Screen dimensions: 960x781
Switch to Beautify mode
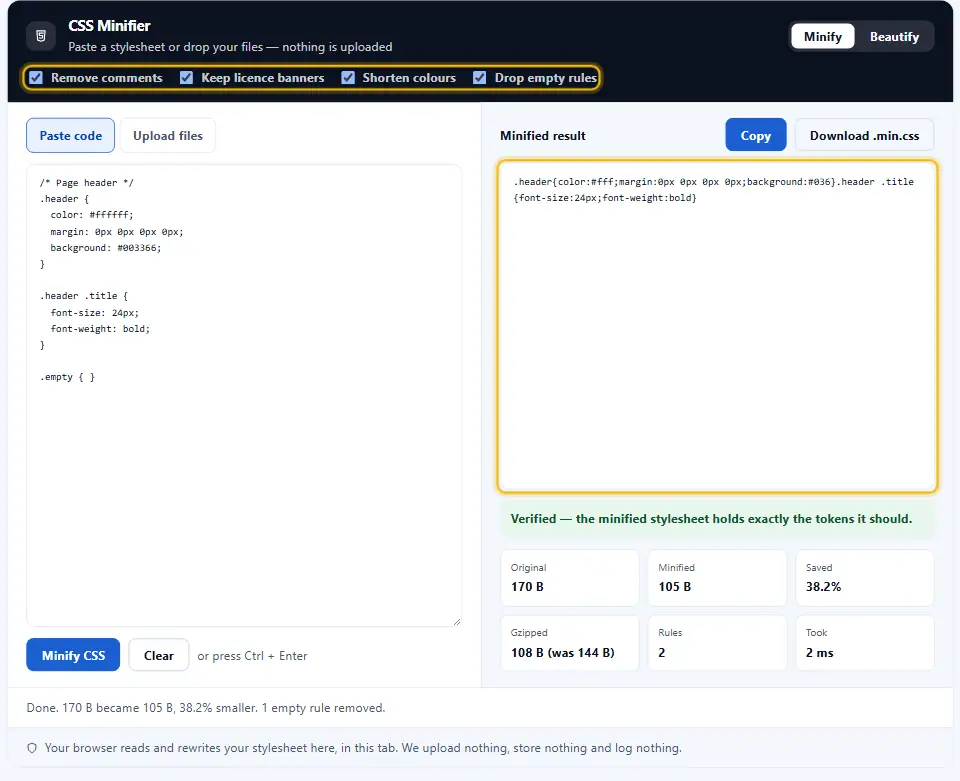(x=894, y=37)
